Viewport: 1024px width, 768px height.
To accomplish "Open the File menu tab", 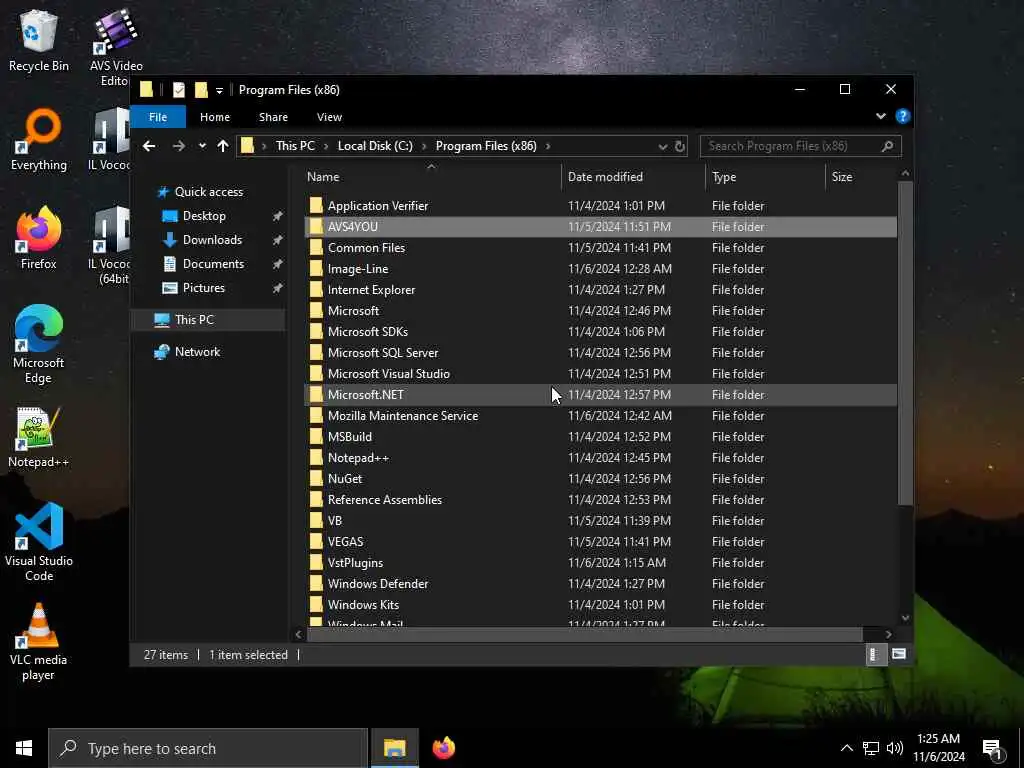I will click(158, 117).
